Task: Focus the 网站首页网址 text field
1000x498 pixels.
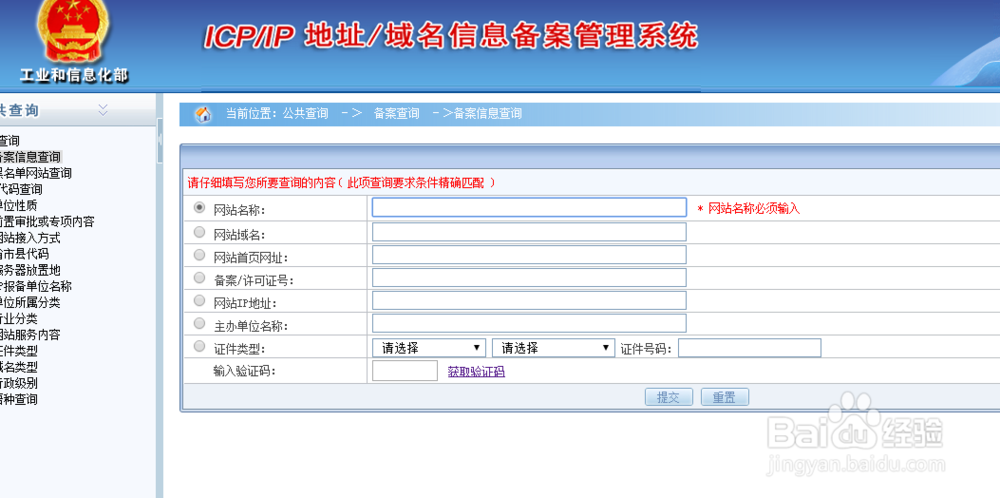Action: point(529,255)
